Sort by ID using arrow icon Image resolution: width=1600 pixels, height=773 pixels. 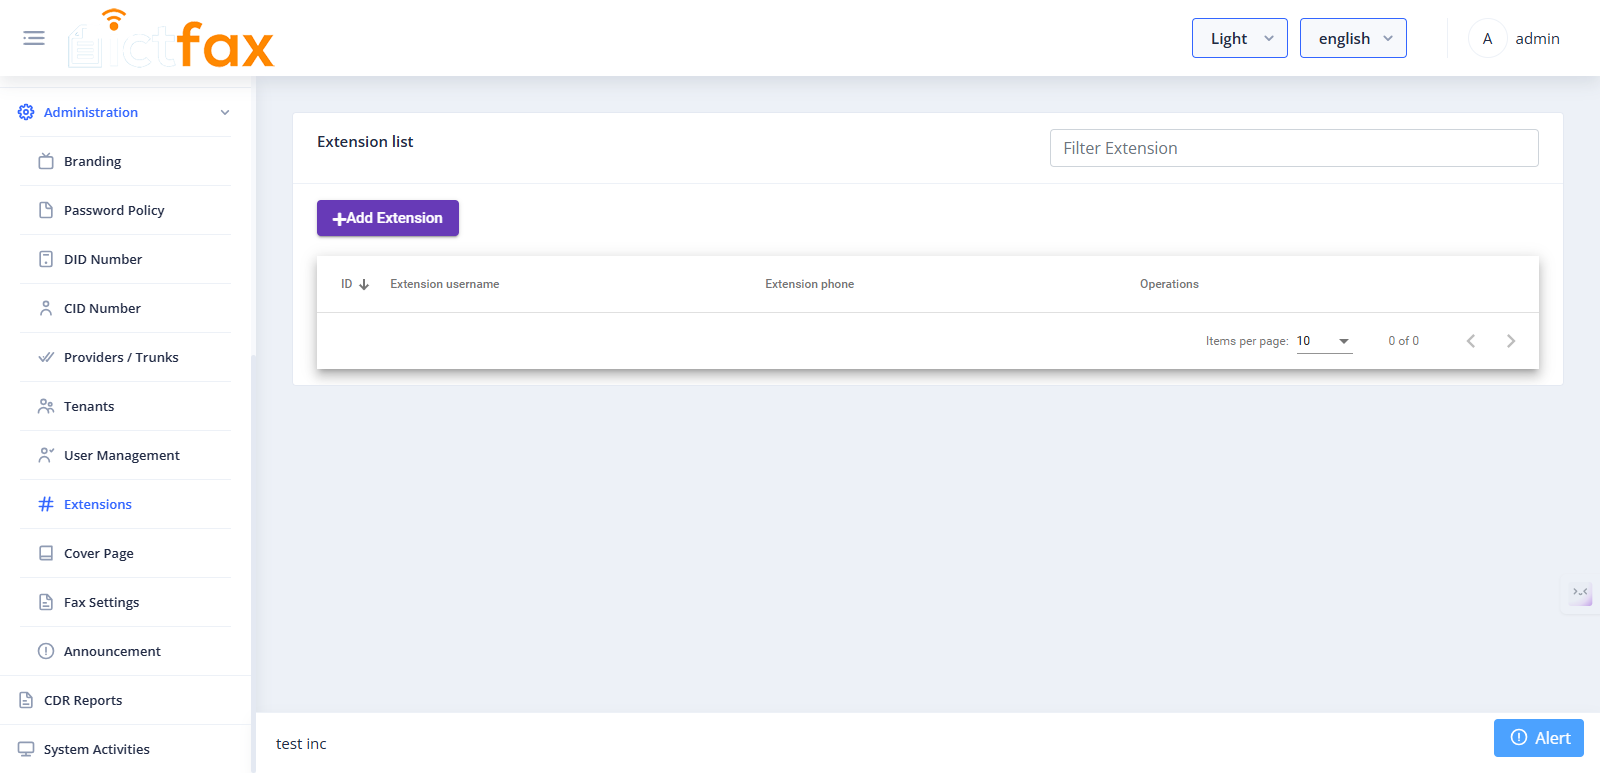click(x=364, y=285)
